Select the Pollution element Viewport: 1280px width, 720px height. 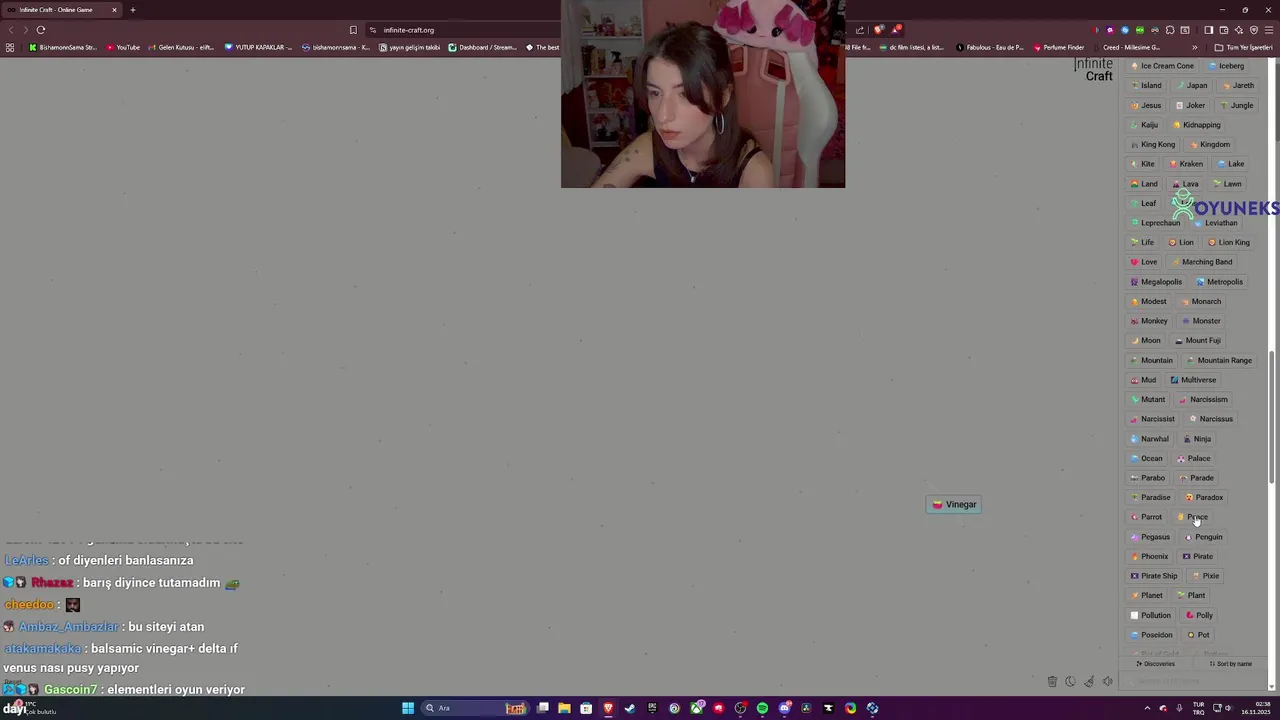tap(1150, 616)
